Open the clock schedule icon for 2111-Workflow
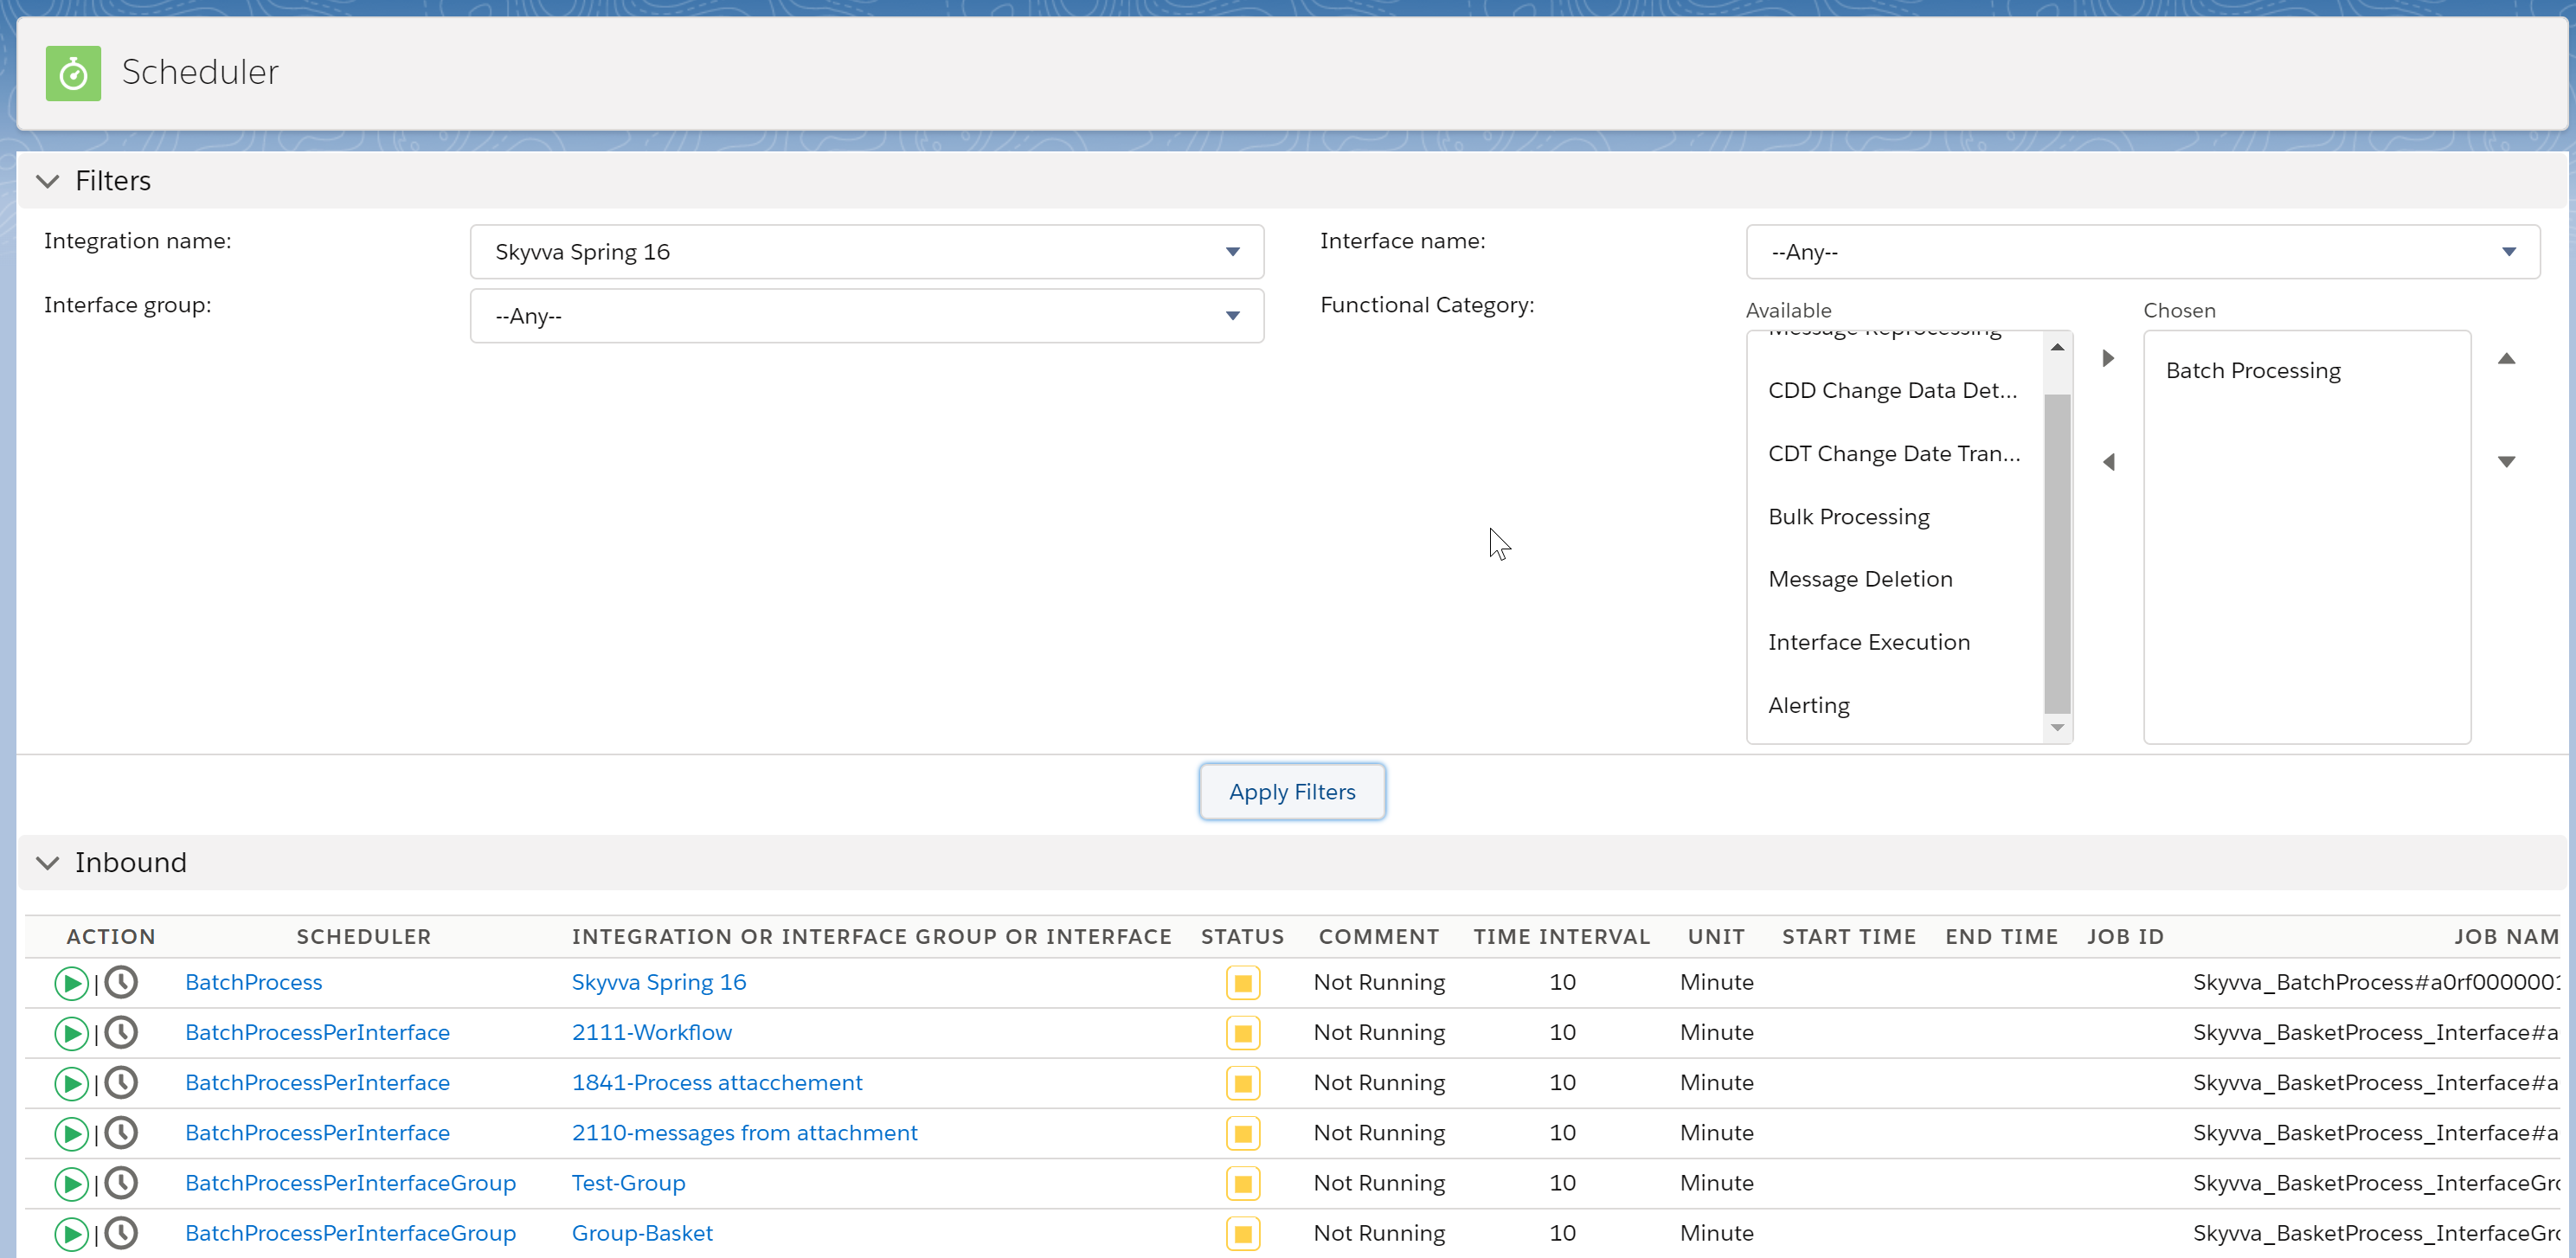The width and height of the screenshot is (2576, 1258). pyautogui.click(x=121, y=1033)
